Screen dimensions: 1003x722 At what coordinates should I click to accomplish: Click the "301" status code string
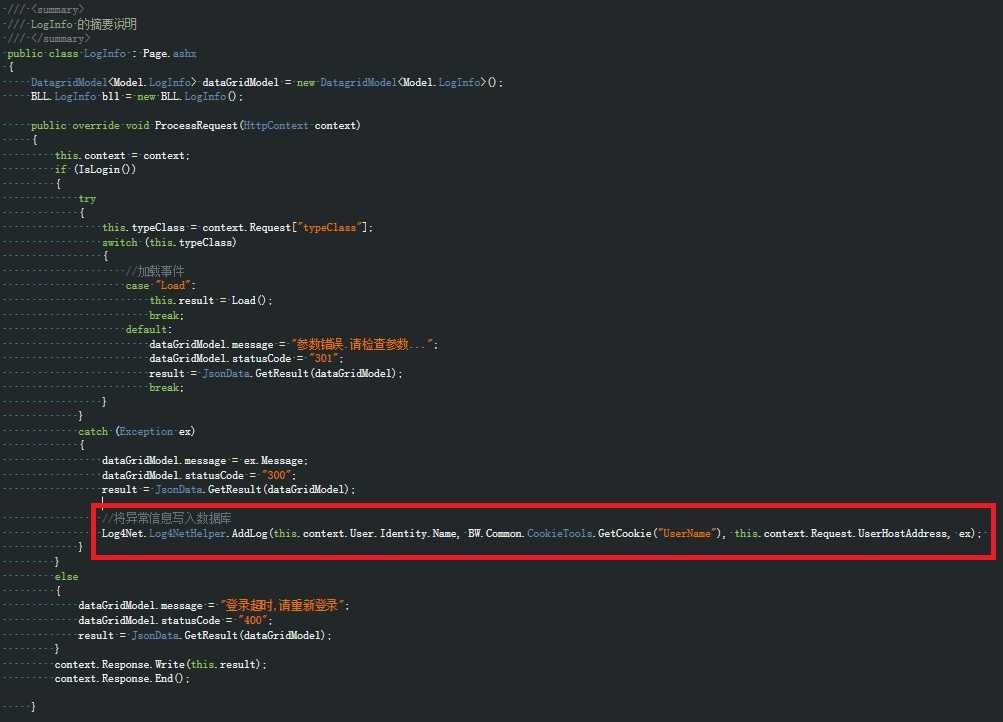(324, 359)
